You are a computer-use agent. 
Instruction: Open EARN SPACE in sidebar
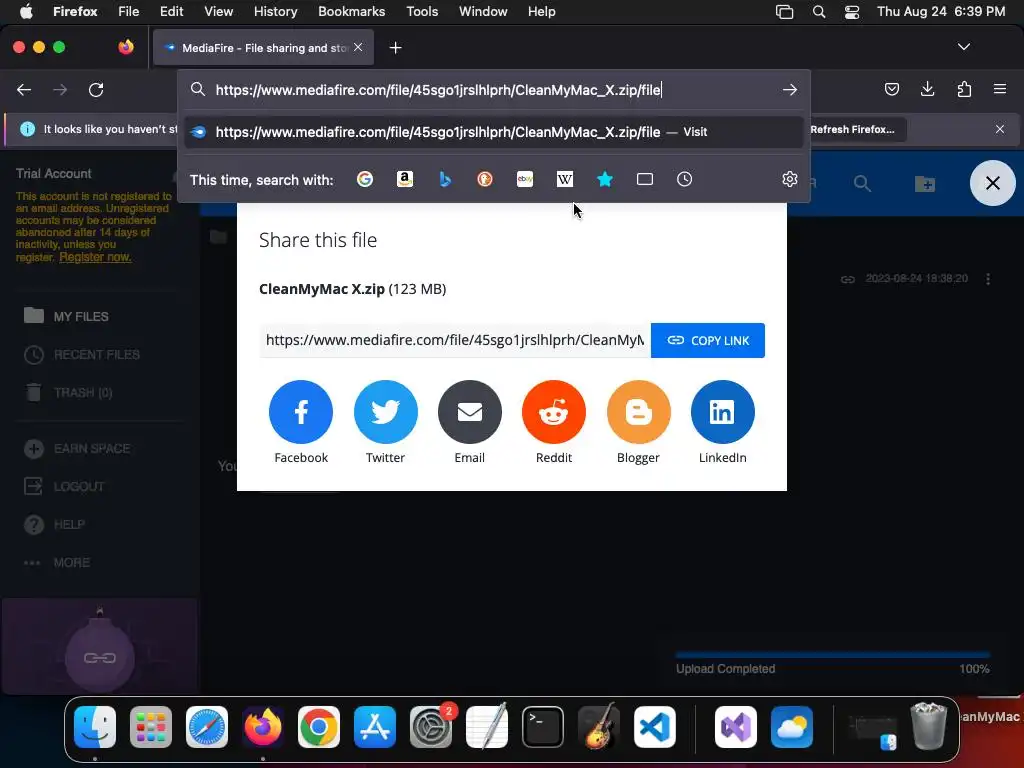[77, 449]
